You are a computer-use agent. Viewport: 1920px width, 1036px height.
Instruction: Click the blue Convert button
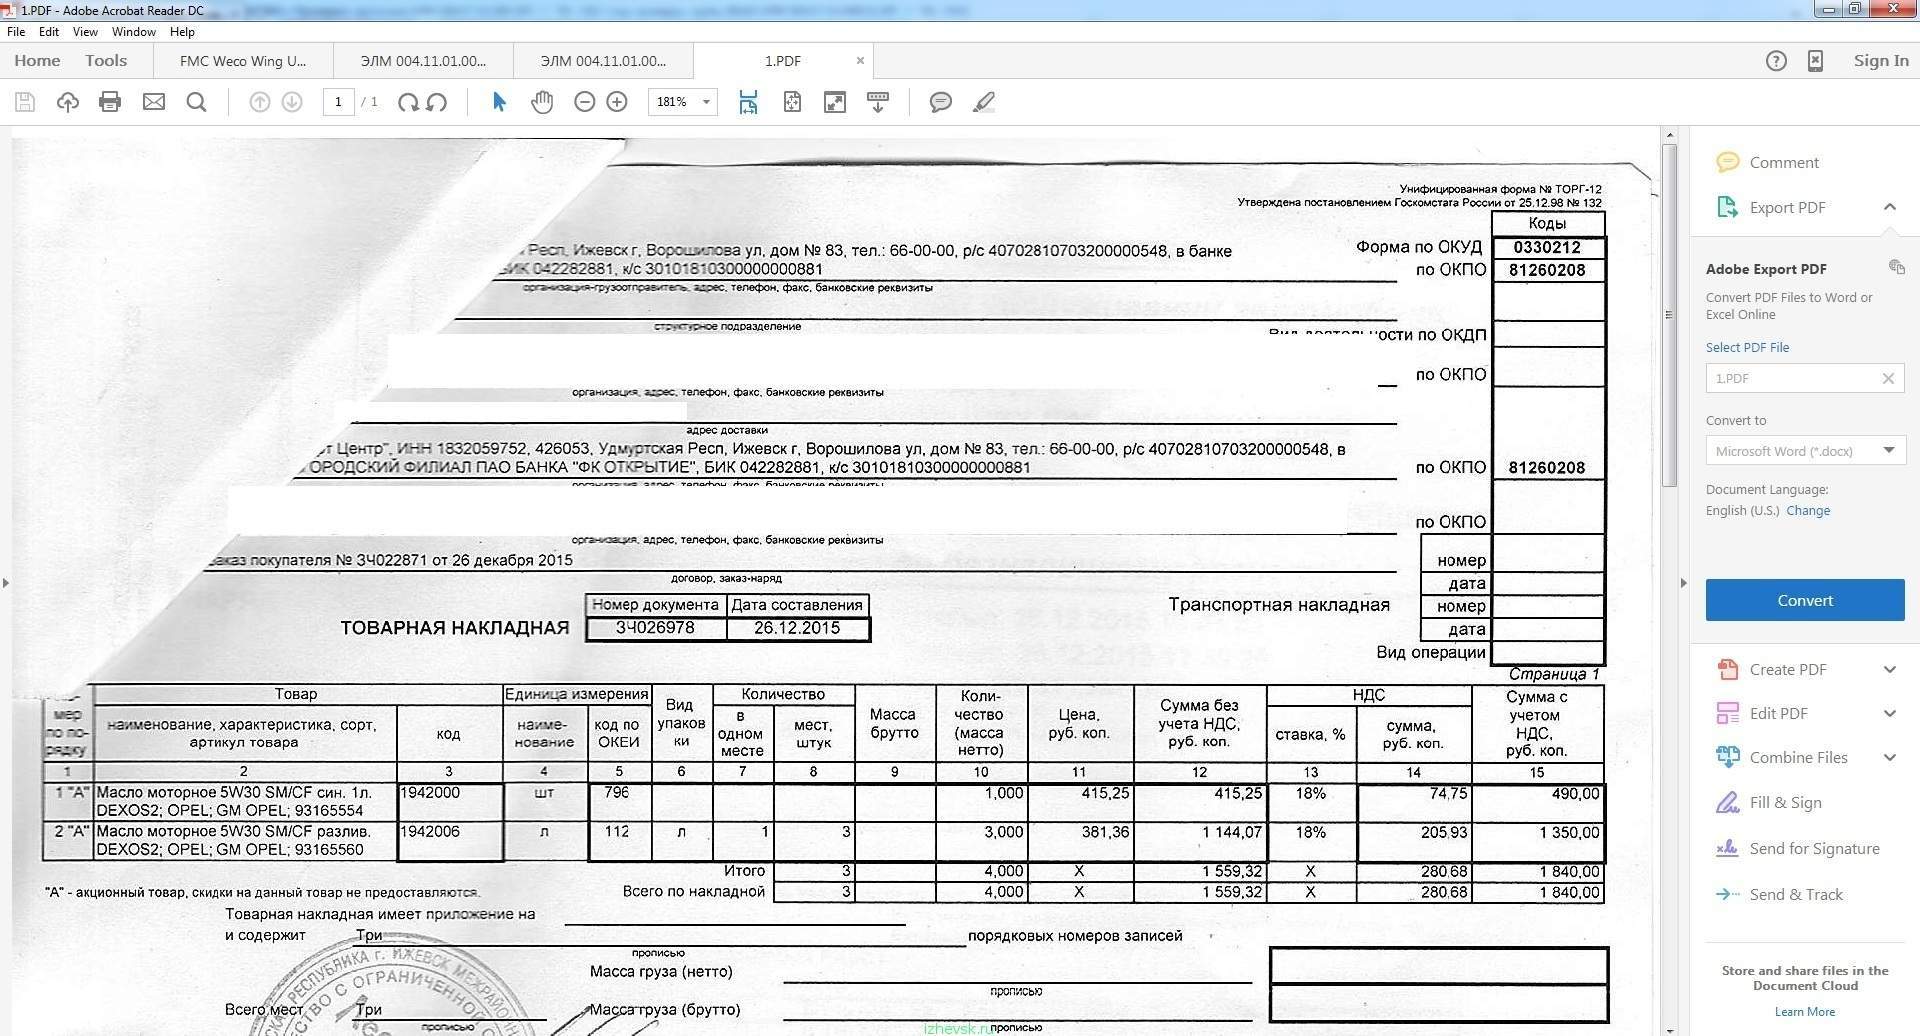[x=1805, y=600]
